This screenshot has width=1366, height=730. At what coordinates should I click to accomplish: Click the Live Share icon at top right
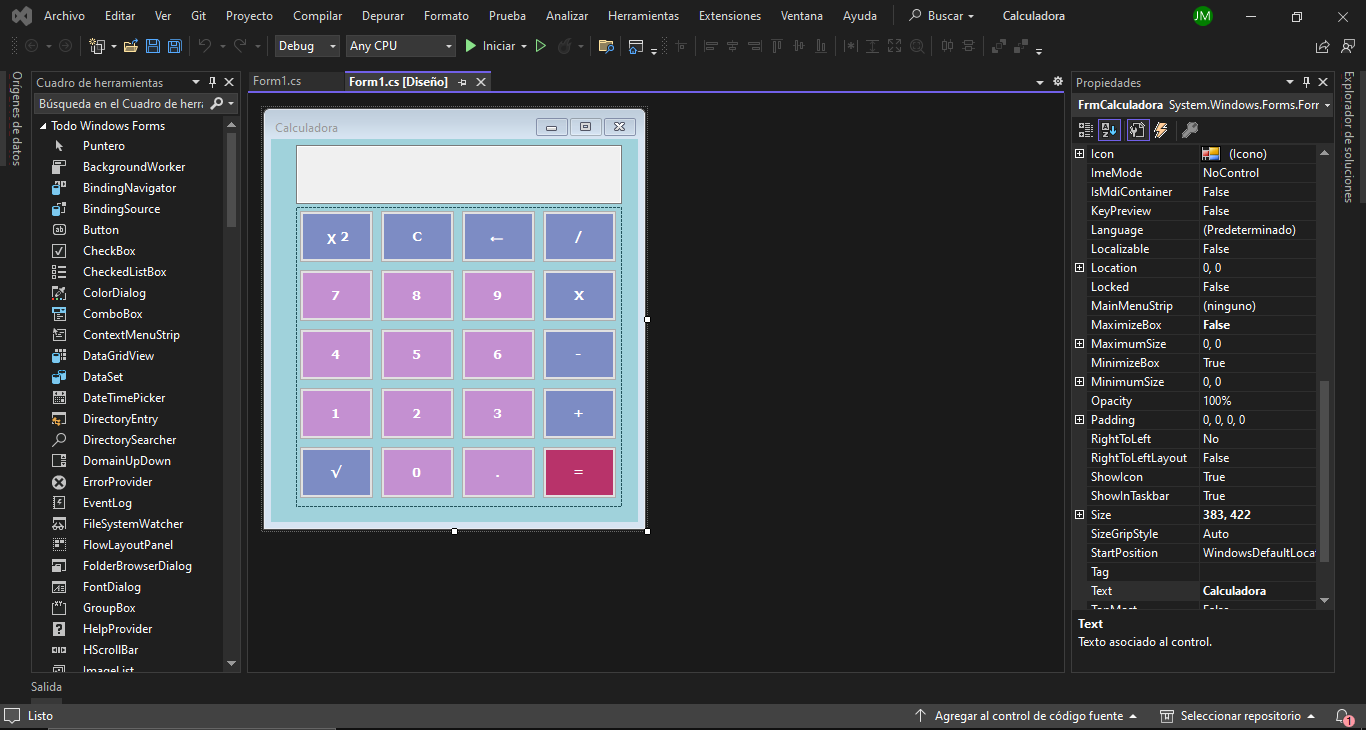tap(1322, 46)
